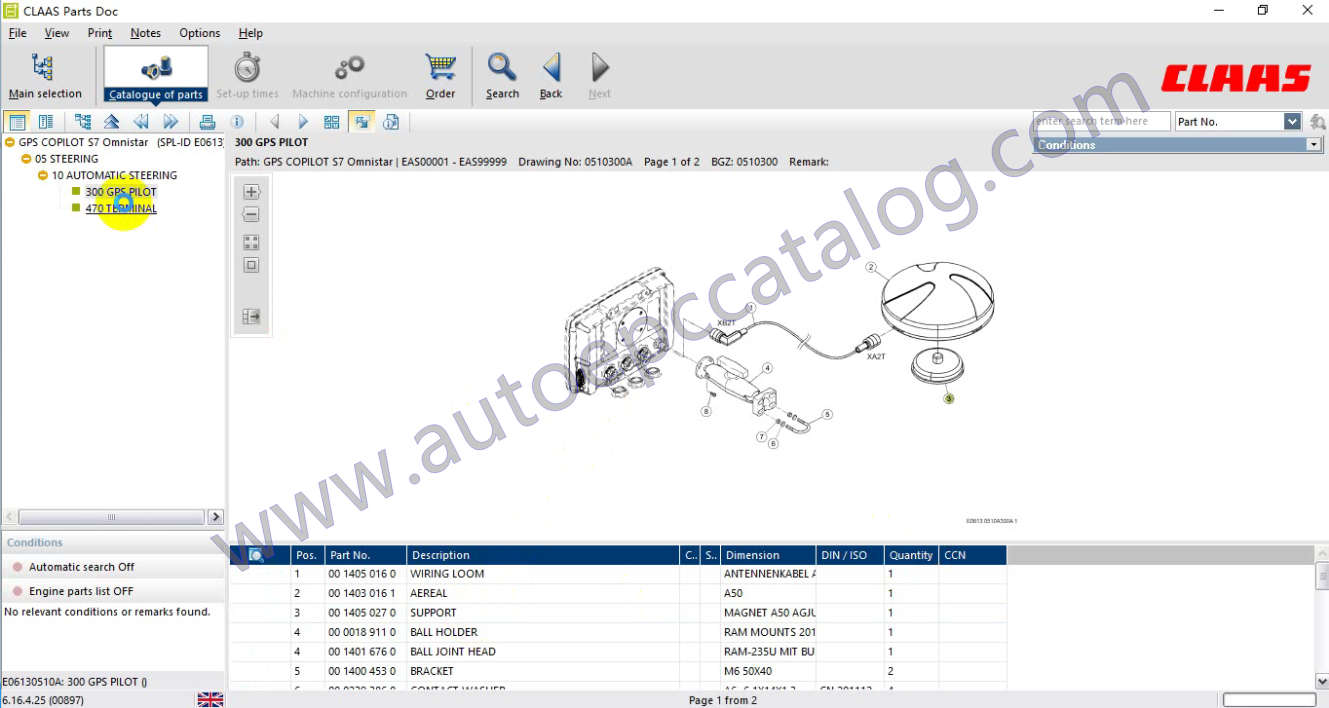The width and height of the screenshot is (1329, 708).
Task: Collapse the GPS COPILOT S7 Omnistar node
Action: (10, 142)
